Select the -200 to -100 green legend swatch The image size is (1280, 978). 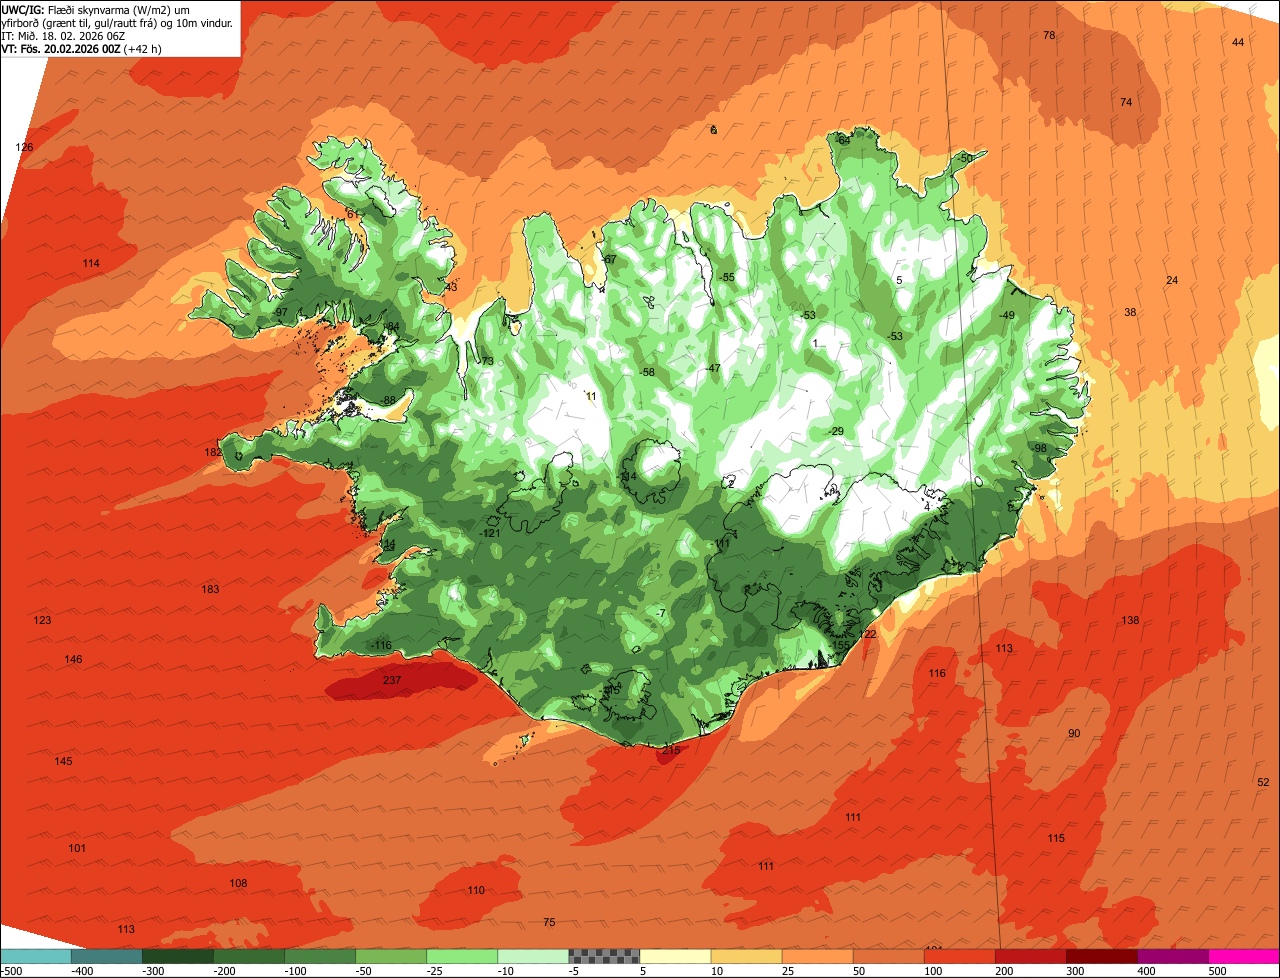(248, 956)
